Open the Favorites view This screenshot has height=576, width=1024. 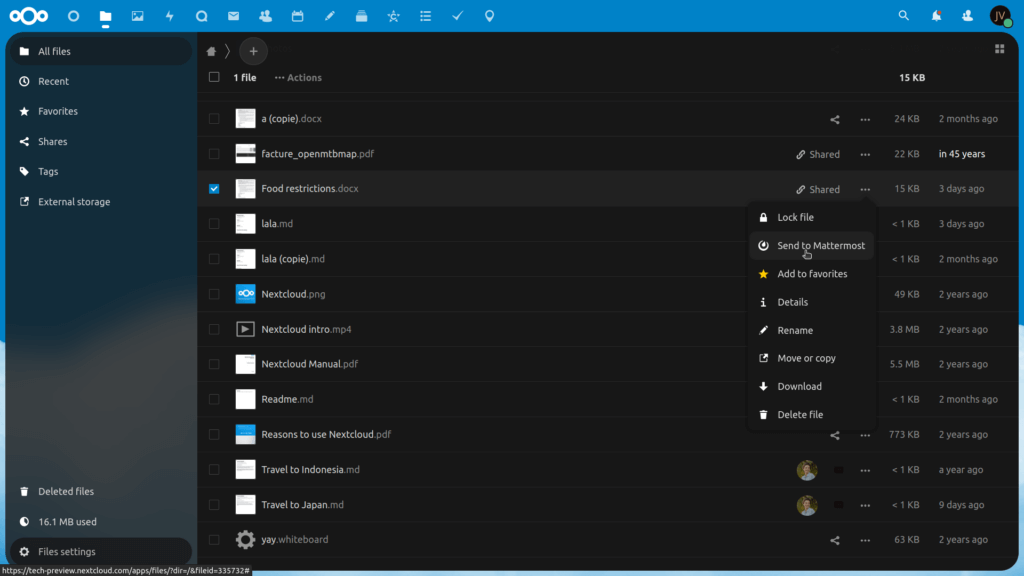(101, 112)
